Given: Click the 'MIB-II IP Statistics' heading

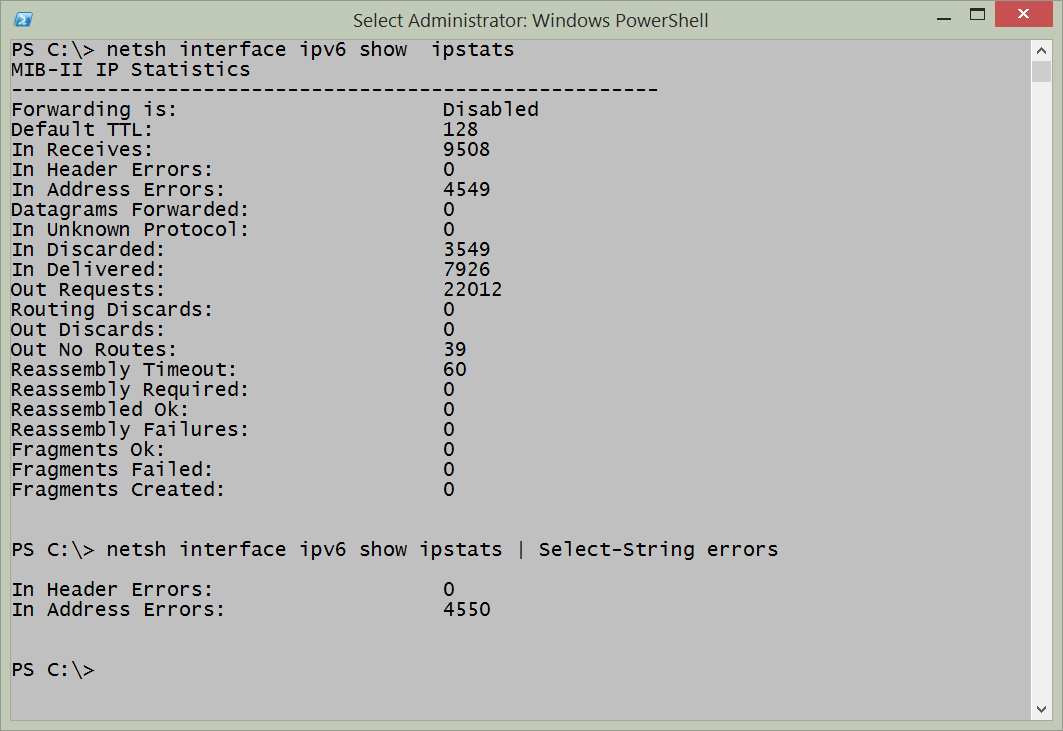Looking at the screenshot, I should 130,70.
